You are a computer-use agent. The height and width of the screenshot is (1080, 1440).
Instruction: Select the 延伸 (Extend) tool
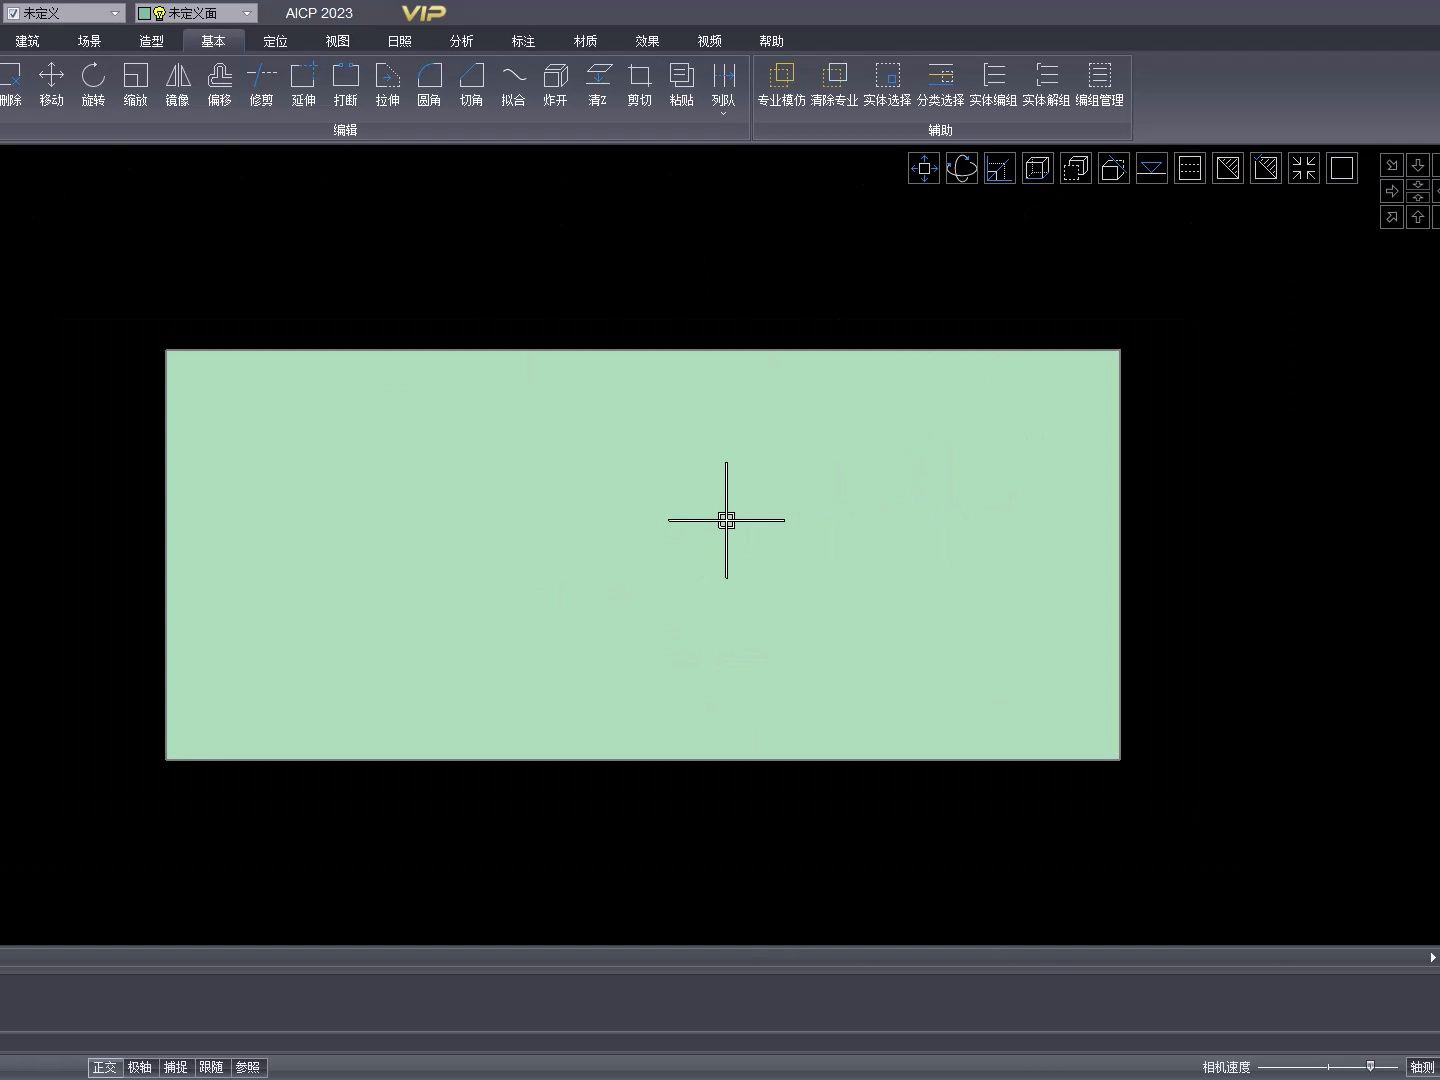click(303, 85)
